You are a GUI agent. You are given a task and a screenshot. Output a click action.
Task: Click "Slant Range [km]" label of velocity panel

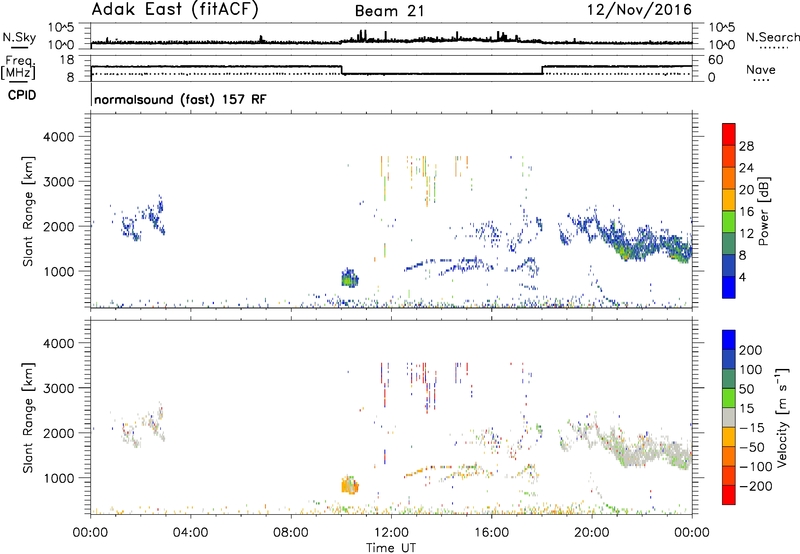coord(28,417)
